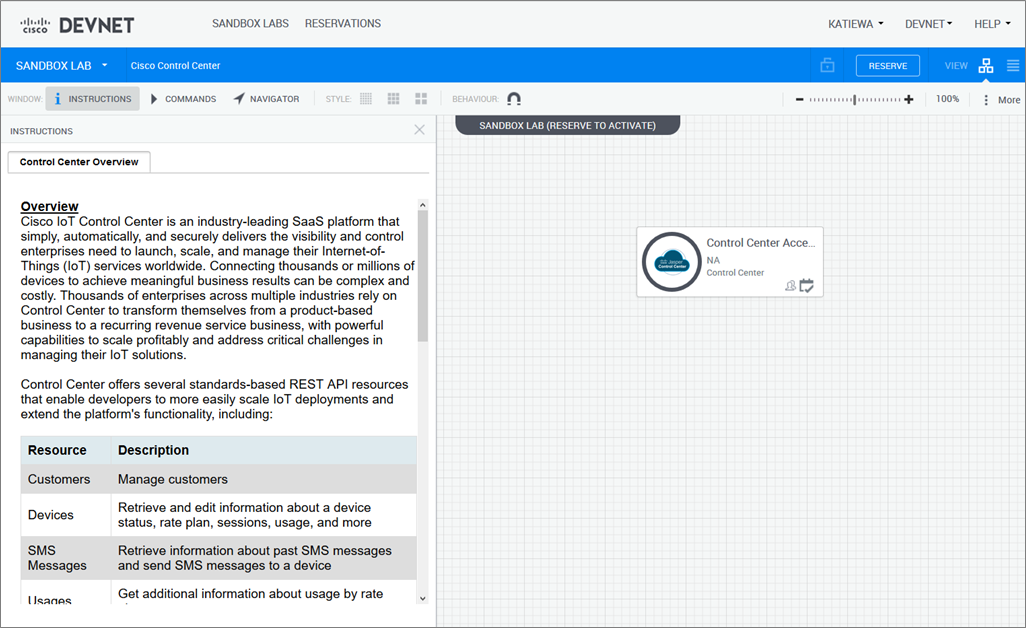Toggle the Instructions window panel
The height and width of the screenshot is (628, 1026).
pyautogui.click(x=92, y=99)
